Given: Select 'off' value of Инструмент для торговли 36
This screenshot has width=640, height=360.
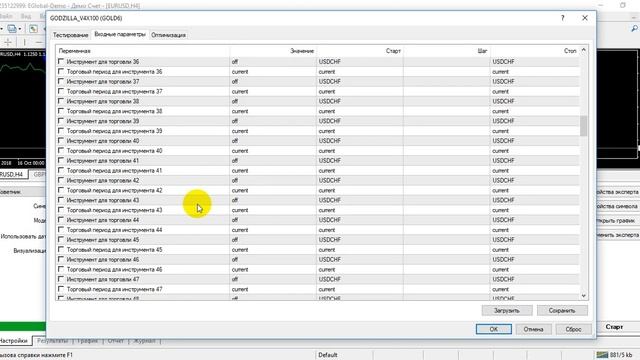Looking at the screenshot, I should tap(273, 62).
